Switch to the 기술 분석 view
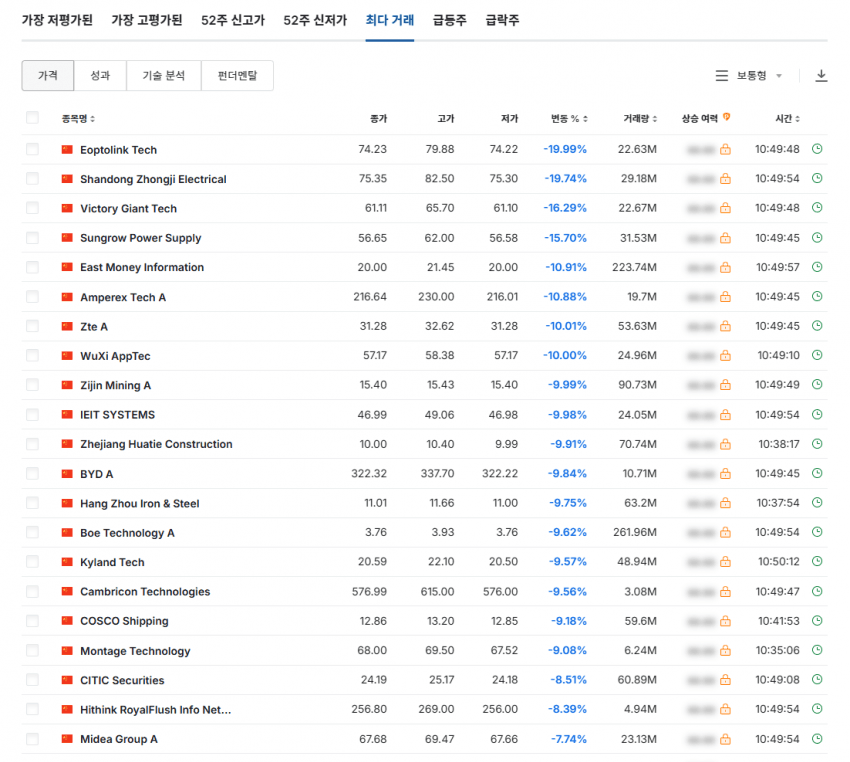This screenshot has height=762, width=850. 164,75
